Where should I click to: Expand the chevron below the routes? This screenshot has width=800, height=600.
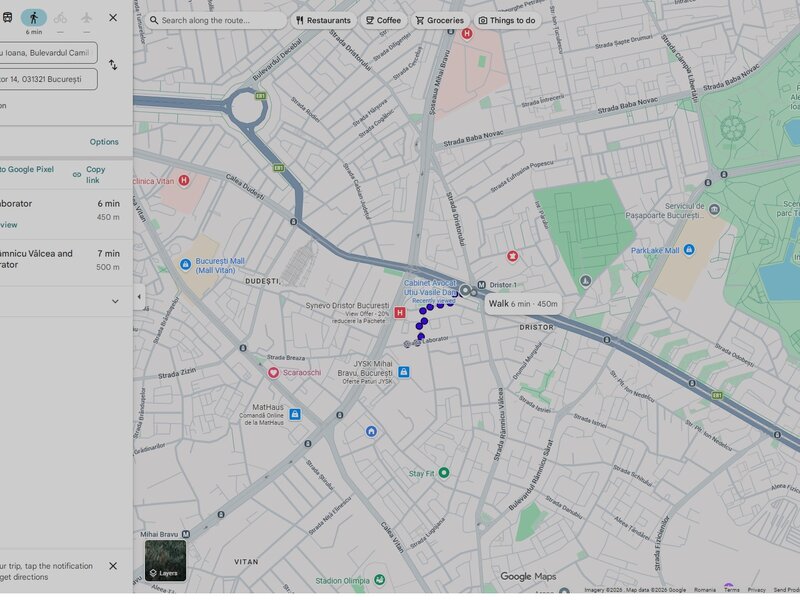(115, 302)
